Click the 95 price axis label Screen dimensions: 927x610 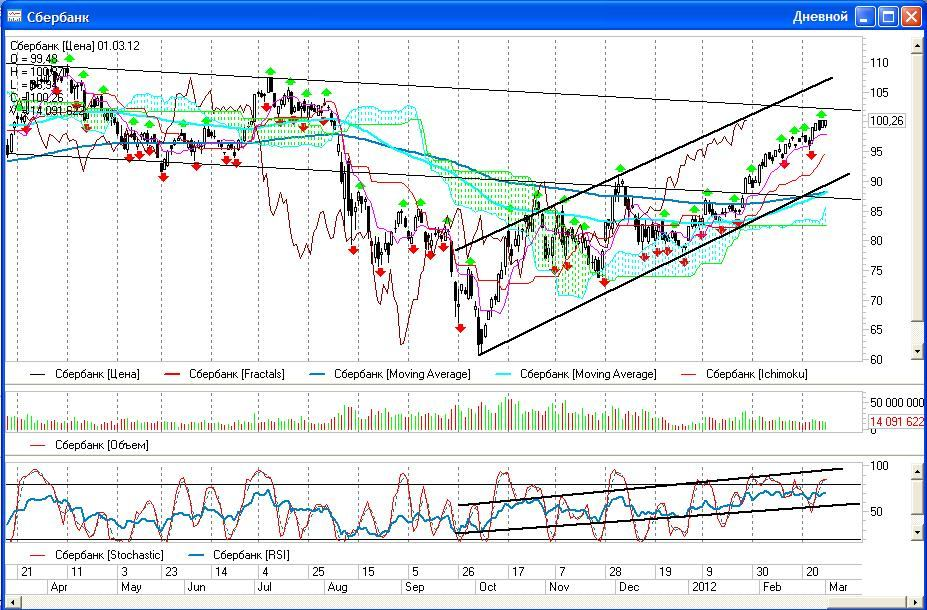pos(876,152)
